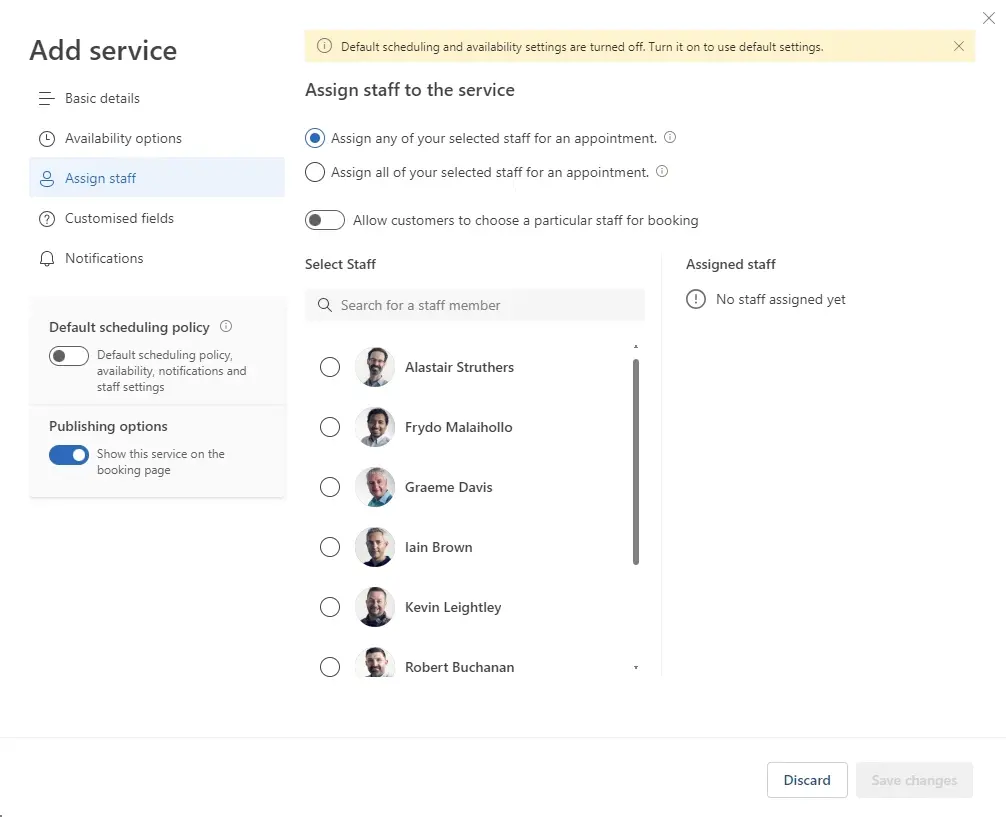Open the Basic details section

tap(102, 98)
